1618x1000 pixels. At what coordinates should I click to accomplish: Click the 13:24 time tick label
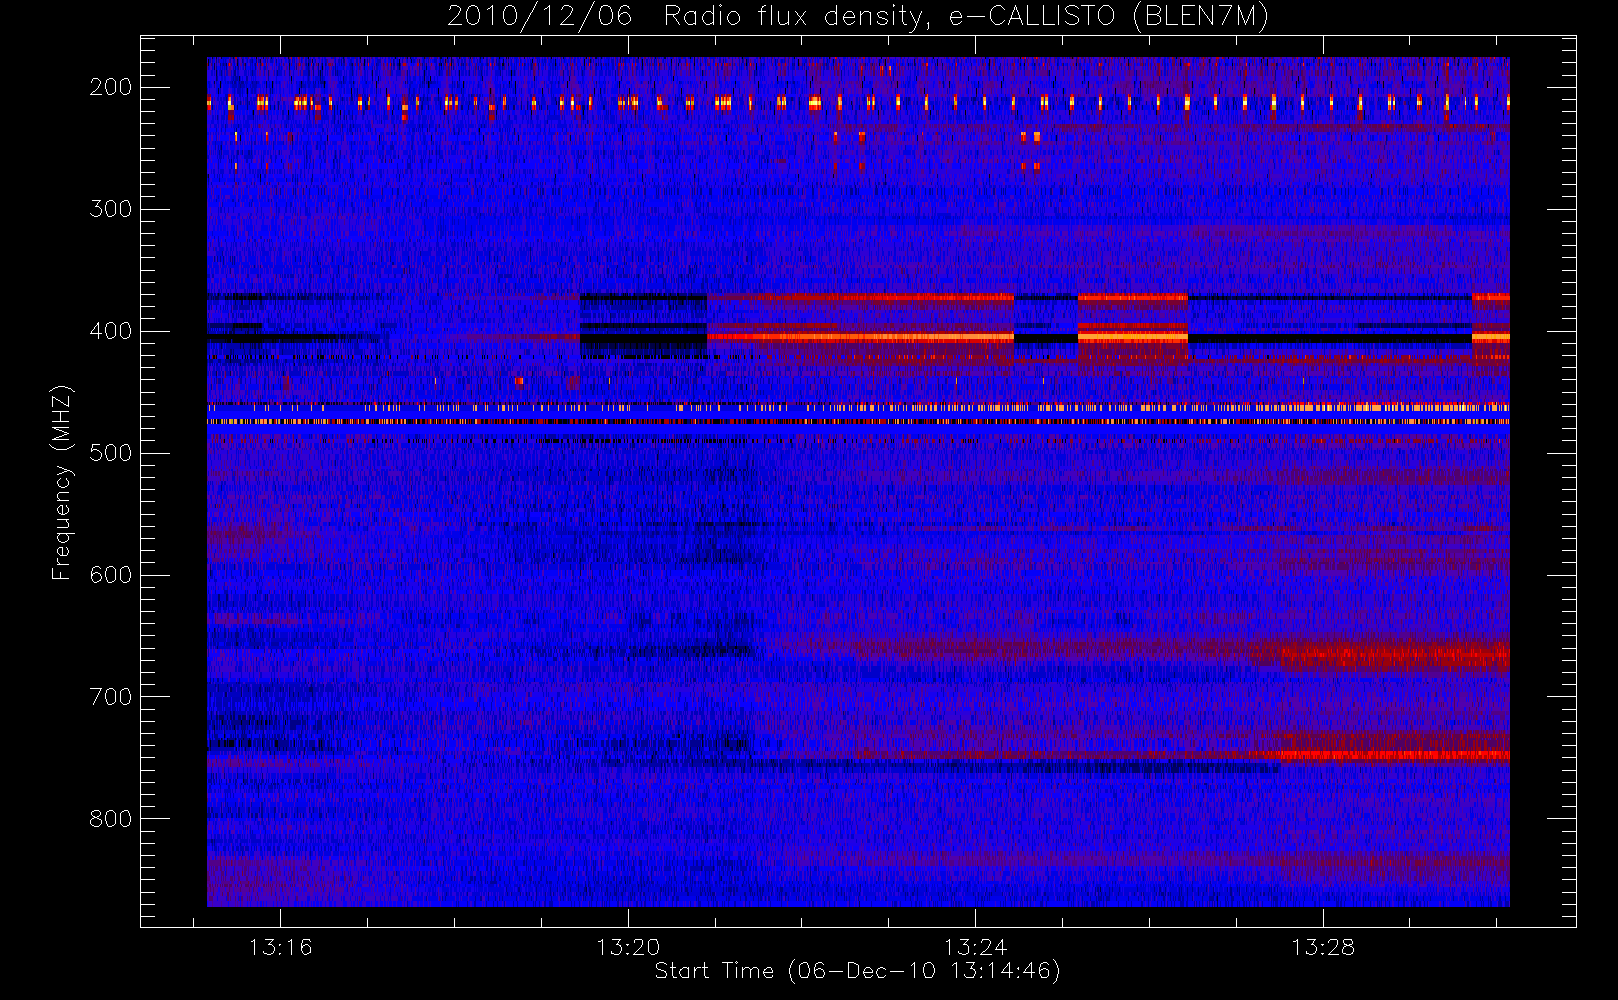click(976, 947)
